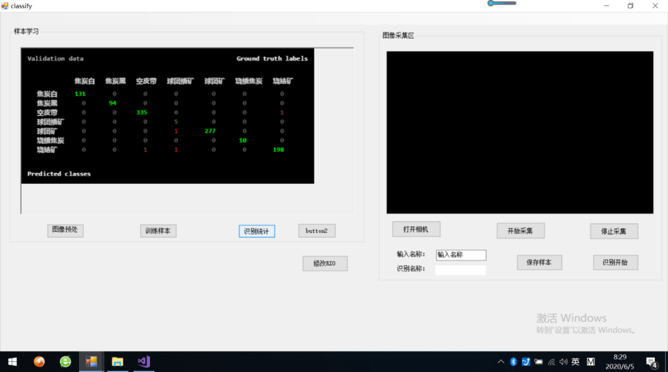Click the 训练样本 button

[158, 231]
